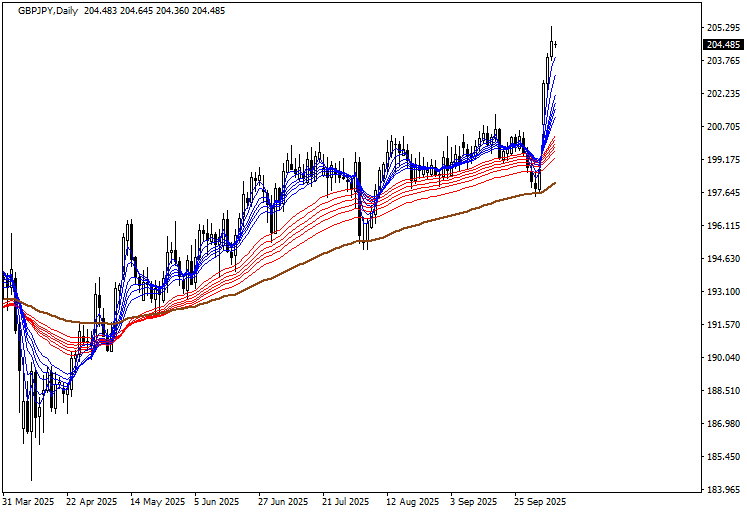This screenshot has height=513, width=747.
Task: Click the 200.705 price axis label
Action: (723, 127)
